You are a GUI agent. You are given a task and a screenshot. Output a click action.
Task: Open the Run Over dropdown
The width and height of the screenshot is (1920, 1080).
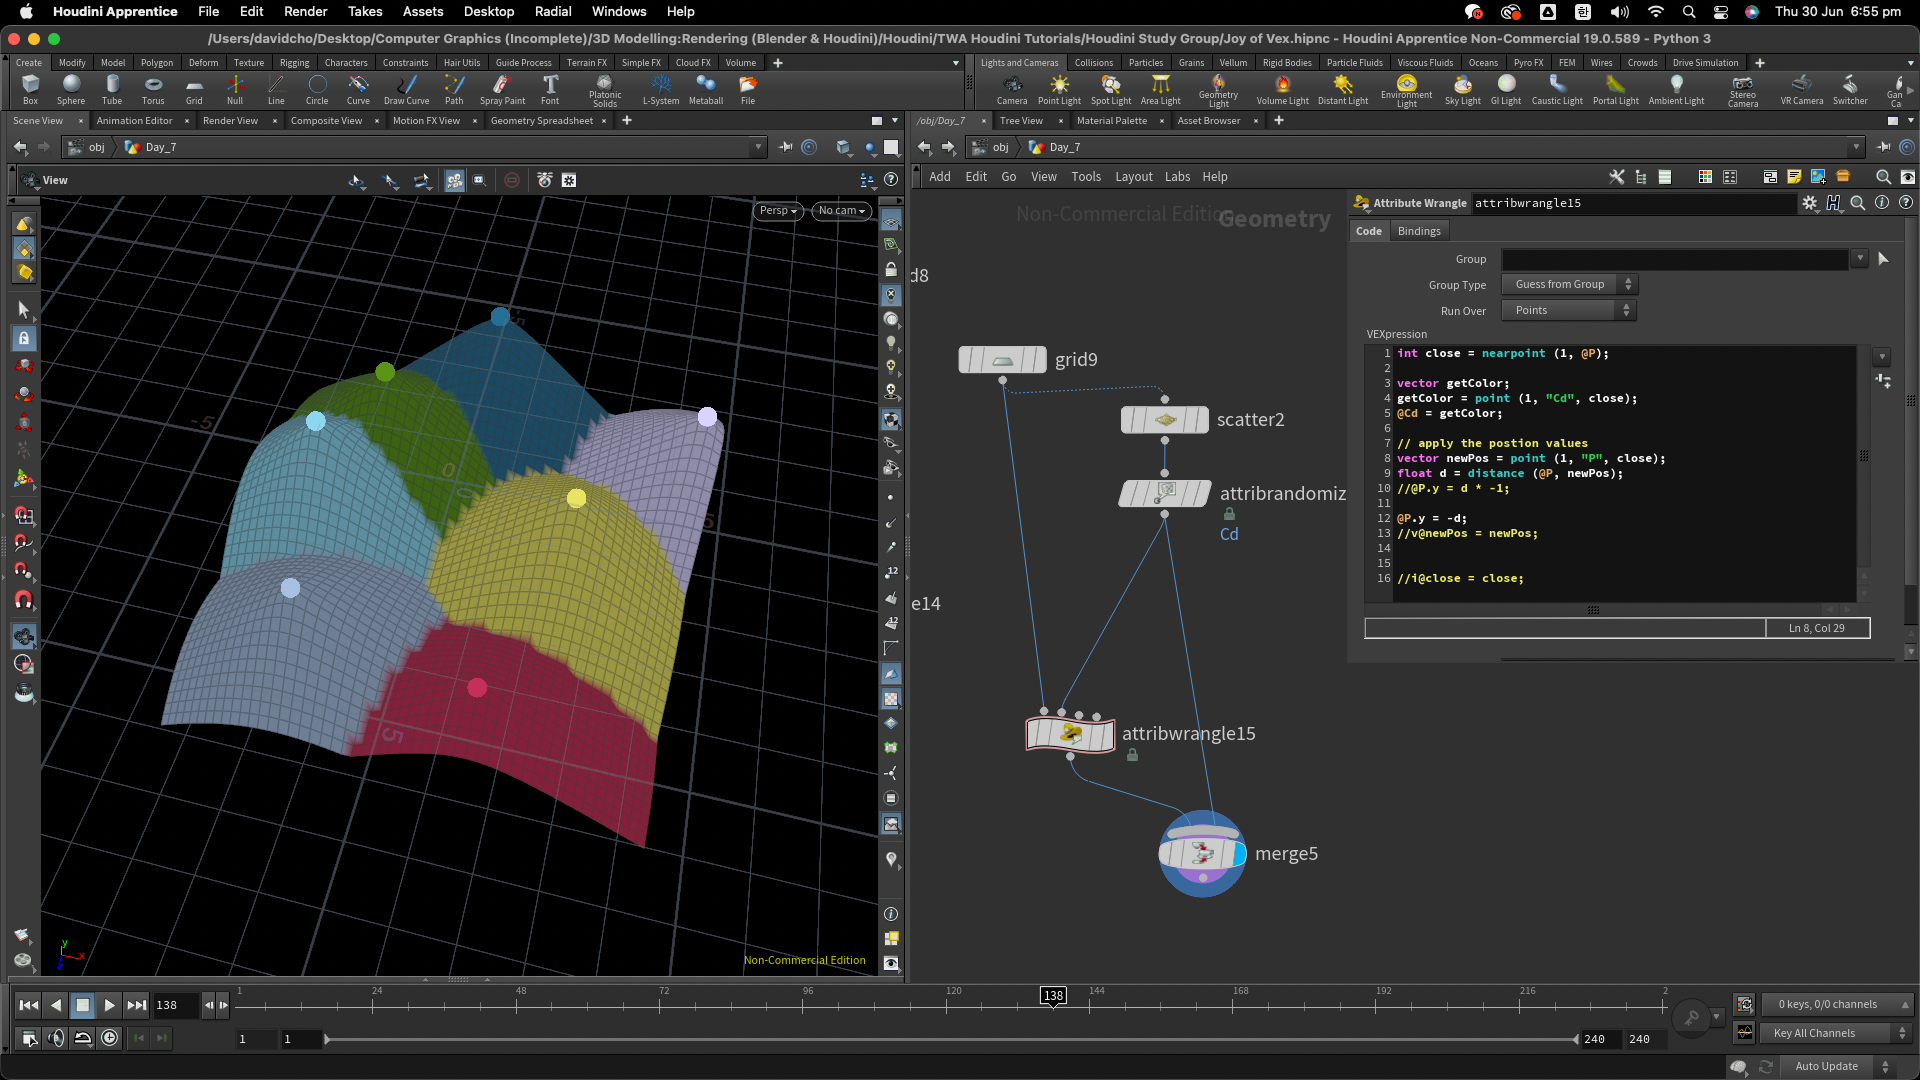tap(1569, 311)
